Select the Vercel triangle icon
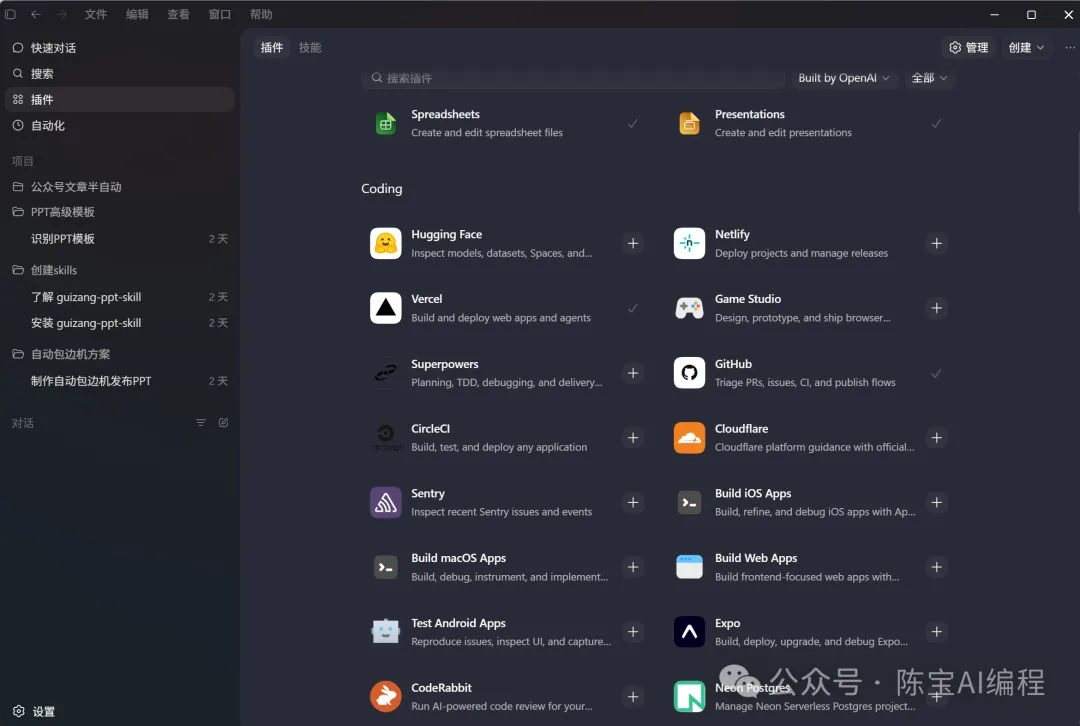The height and width of the screenshot is (726, 1080). (386, 308)
